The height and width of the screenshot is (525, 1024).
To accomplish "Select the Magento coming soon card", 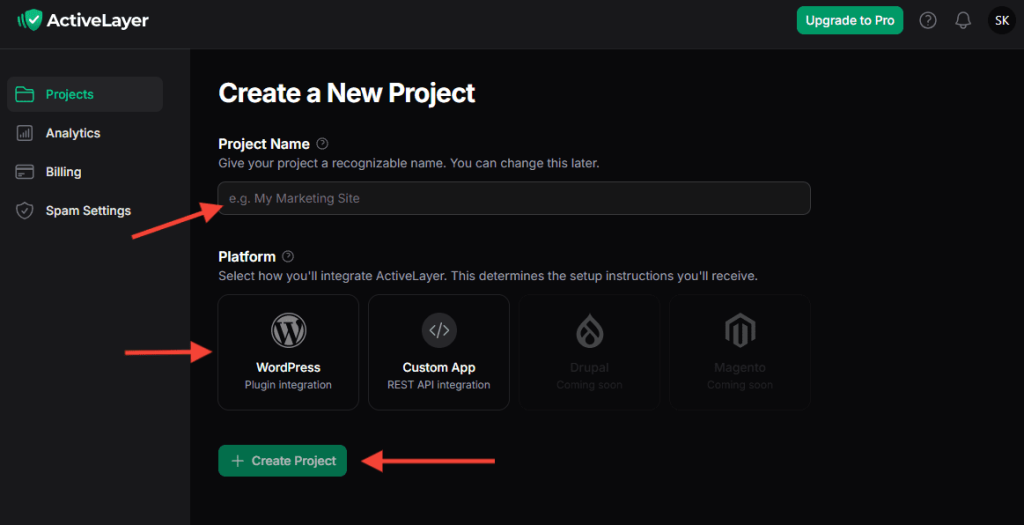I will point(740,353).
